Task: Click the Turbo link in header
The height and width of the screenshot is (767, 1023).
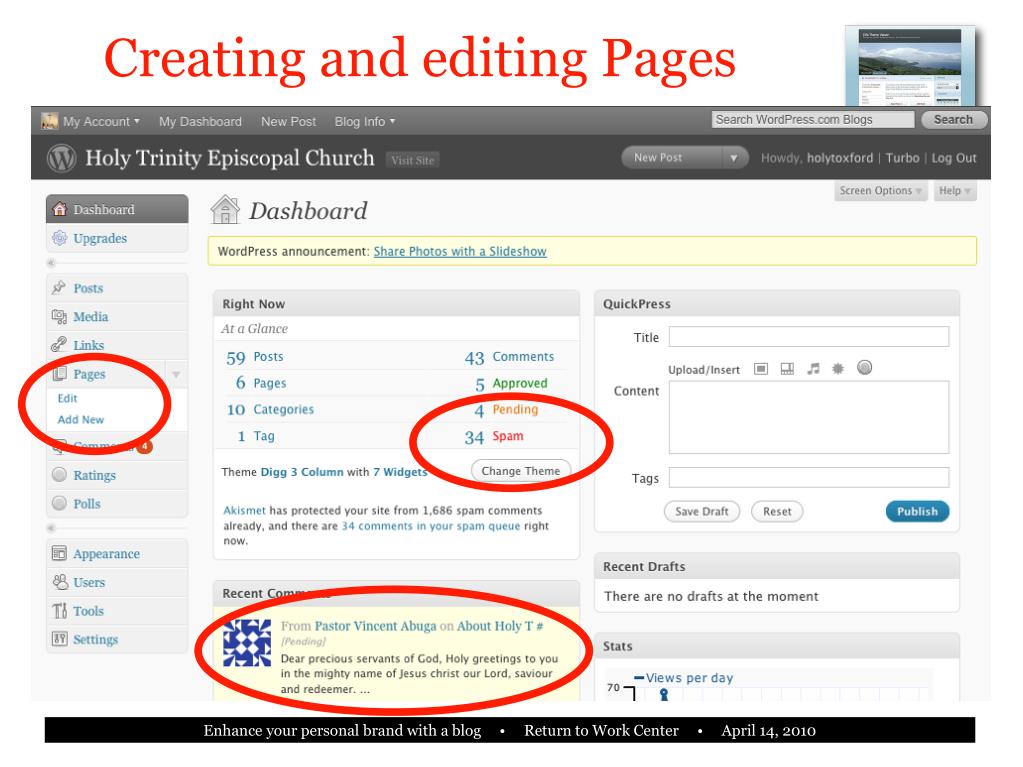Action: pos(902,158)
